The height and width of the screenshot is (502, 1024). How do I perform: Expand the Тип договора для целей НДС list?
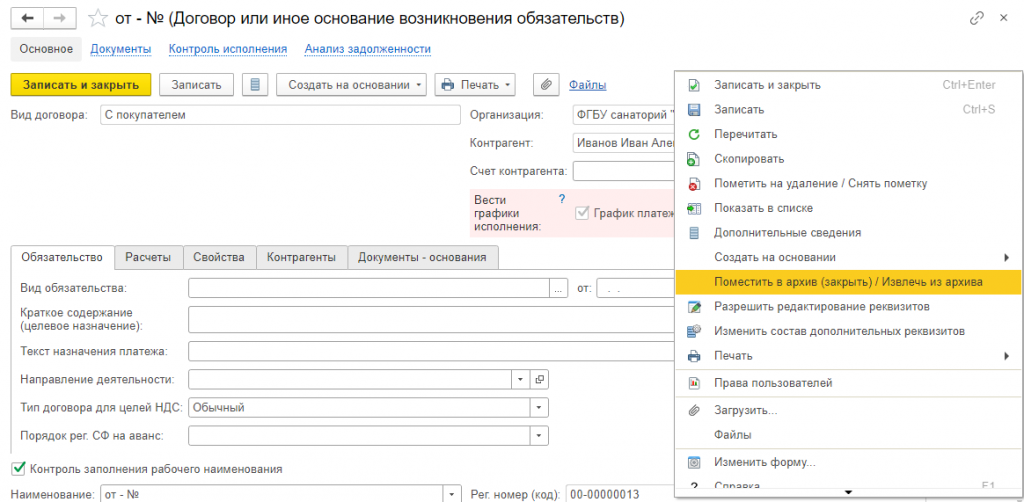pyautogui.click(x=540, y=407)
